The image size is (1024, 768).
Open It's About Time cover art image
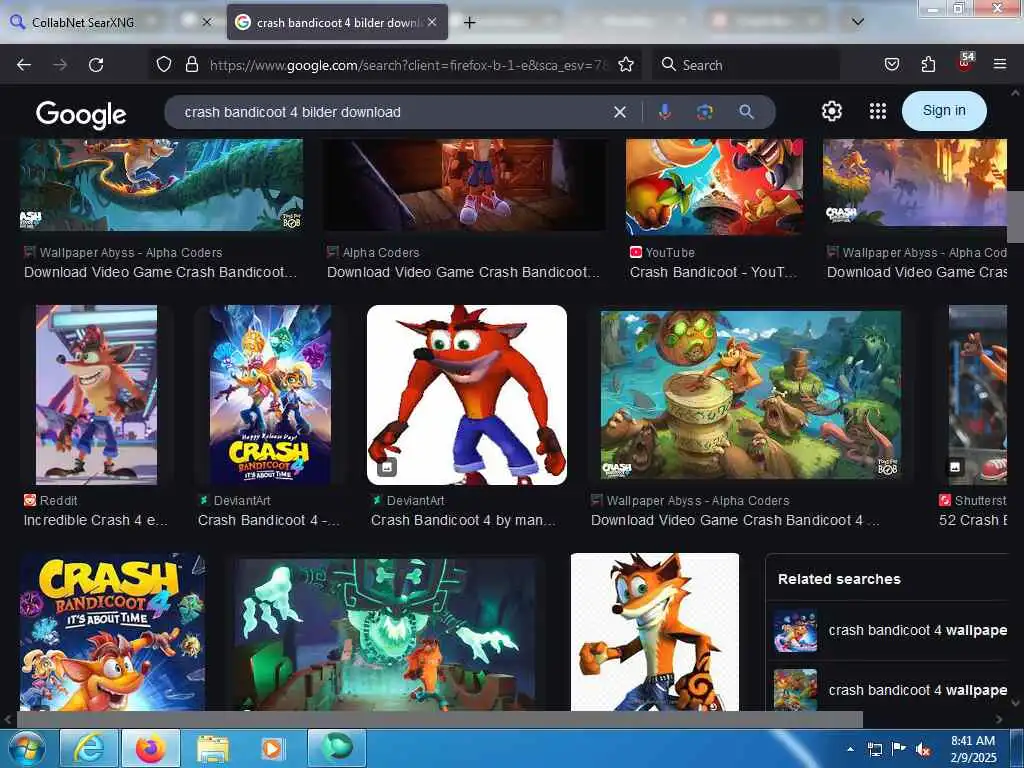[112, 632]
